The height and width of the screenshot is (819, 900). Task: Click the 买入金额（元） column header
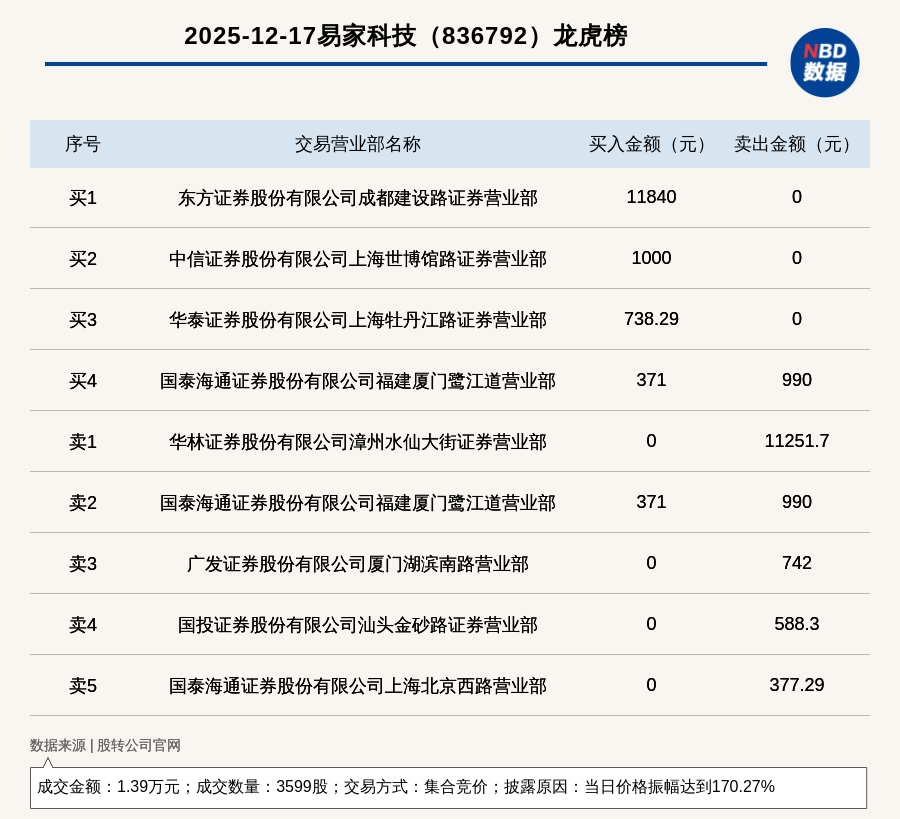click(x=651, y=144)
